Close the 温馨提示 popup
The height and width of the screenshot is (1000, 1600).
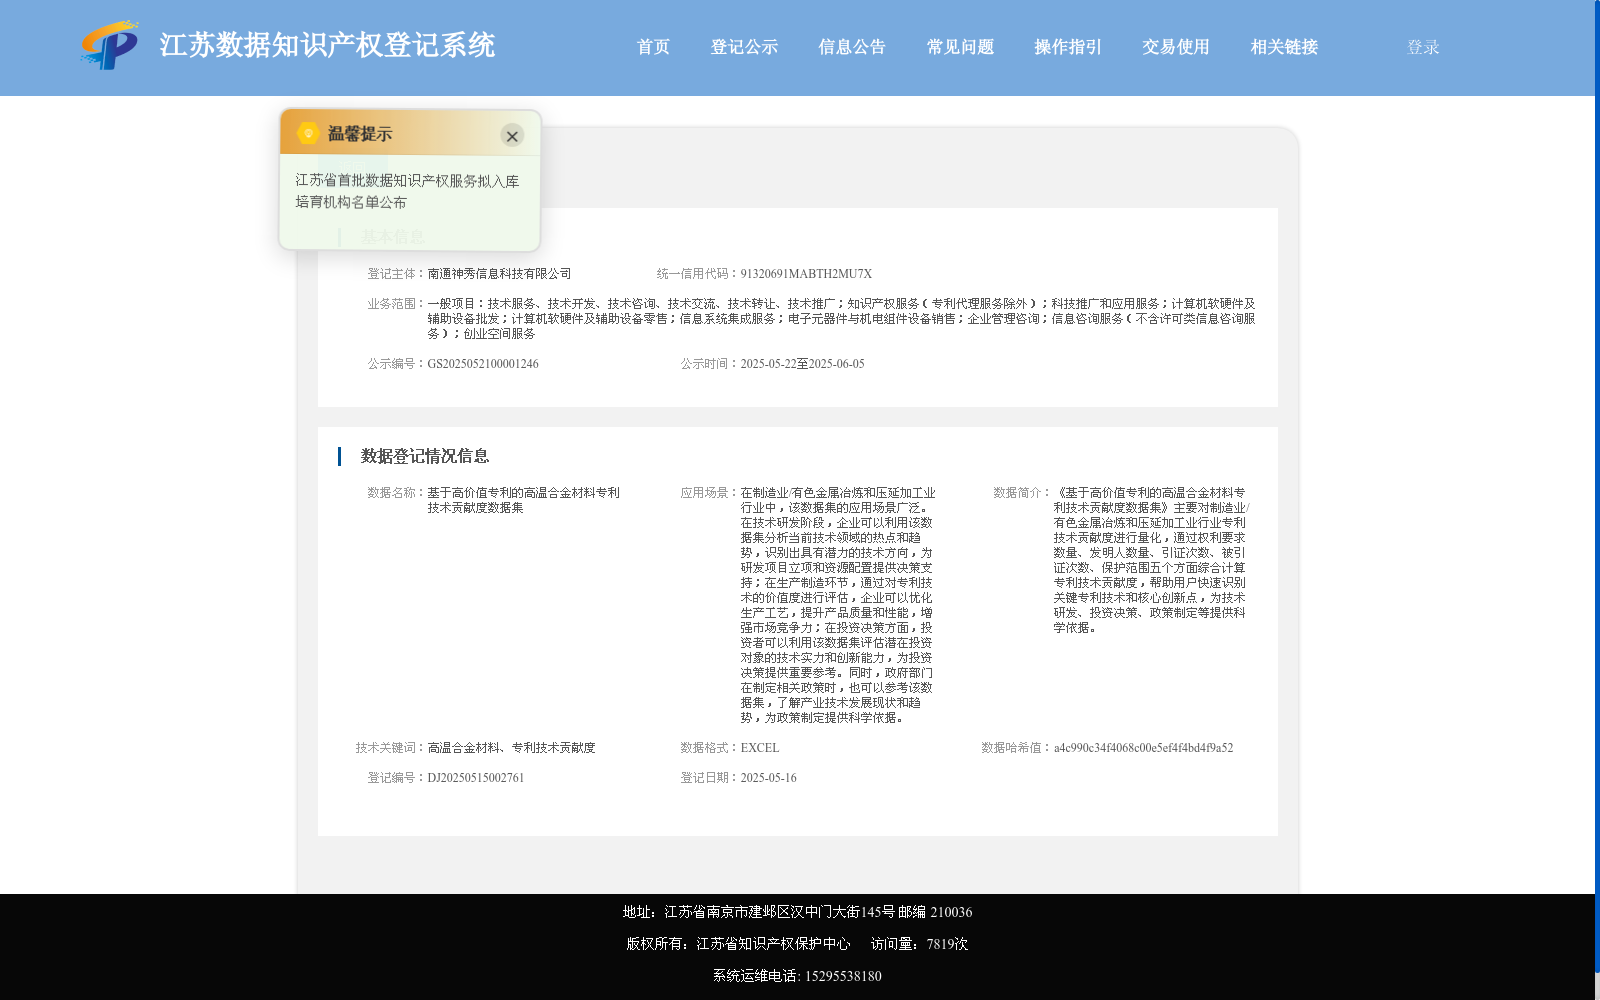point(512,136)
